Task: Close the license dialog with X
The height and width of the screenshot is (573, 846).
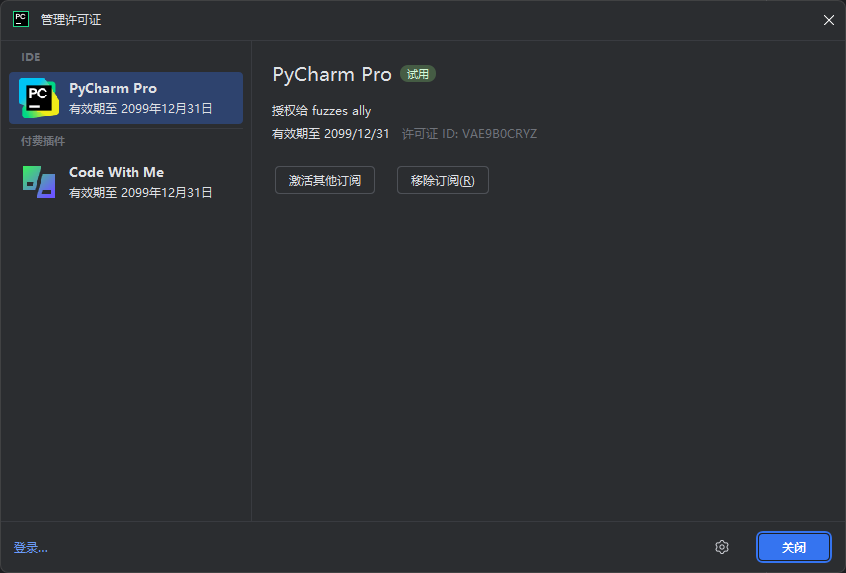Action: (829, 20)
